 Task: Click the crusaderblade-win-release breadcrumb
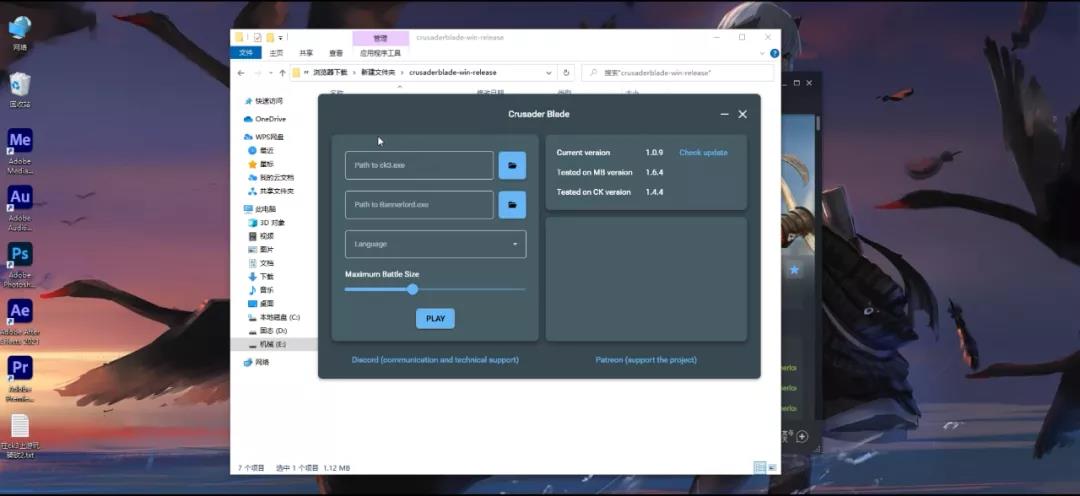click(x=453, y=72)
